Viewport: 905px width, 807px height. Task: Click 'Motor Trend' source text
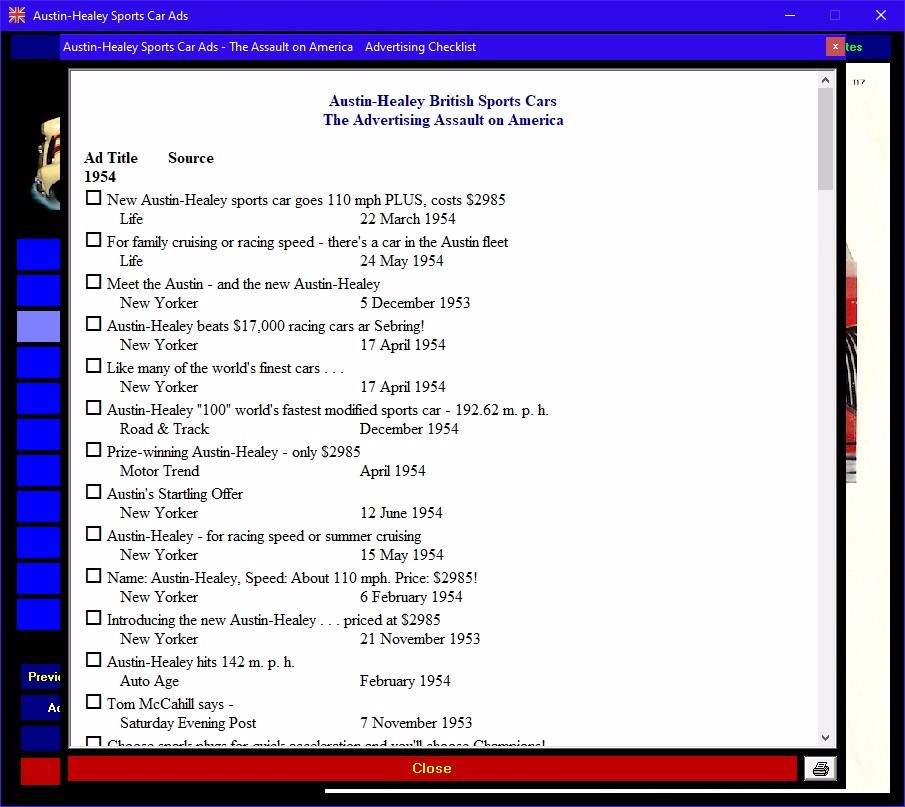[159, 471]
